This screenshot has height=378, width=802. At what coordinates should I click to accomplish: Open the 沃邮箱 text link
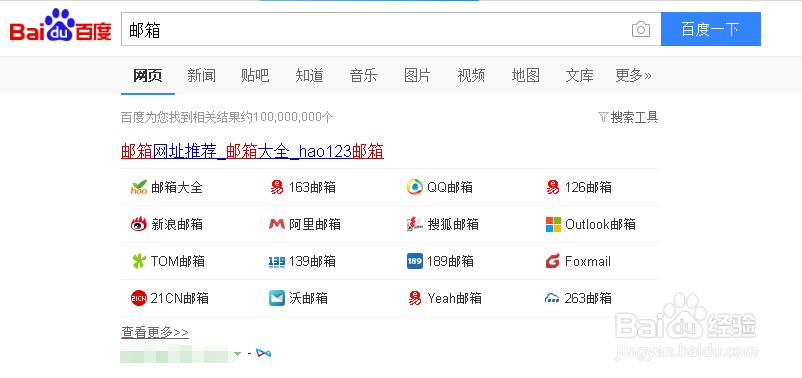(308, 298)
